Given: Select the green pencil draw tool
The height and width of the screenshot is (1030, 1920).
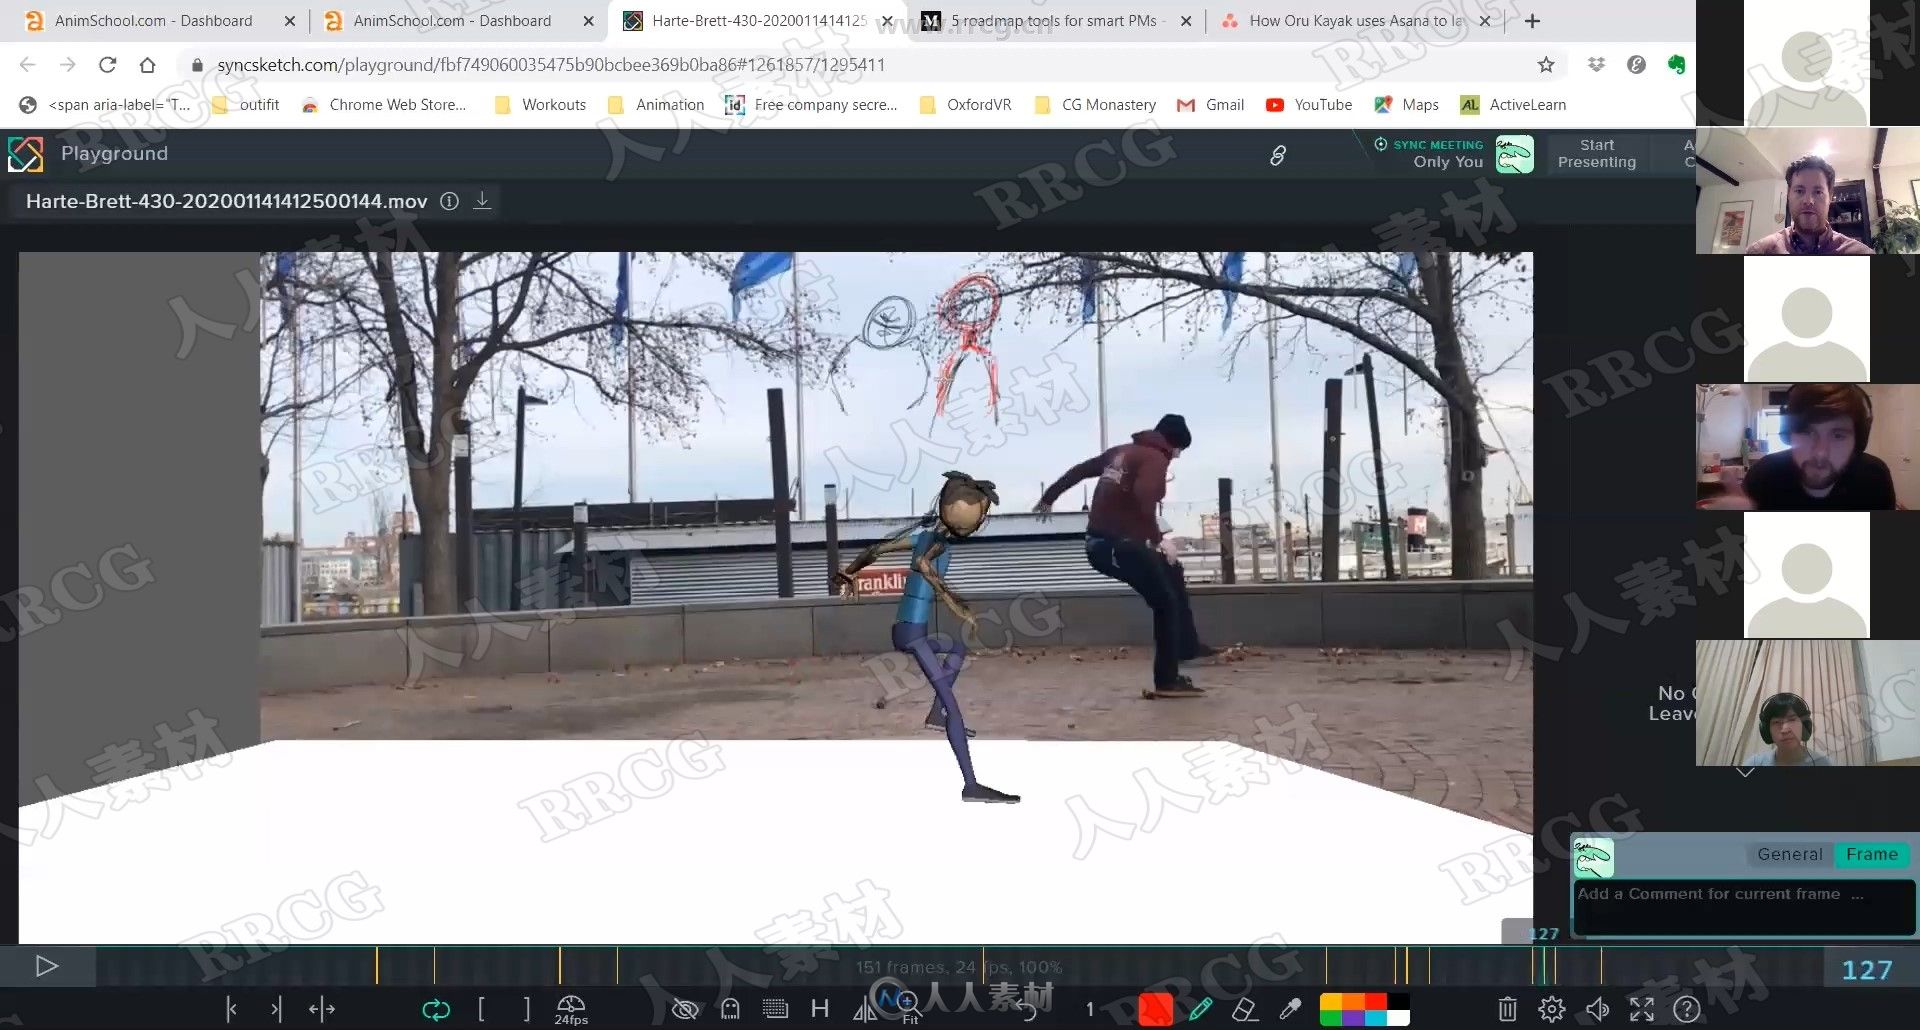Looking at the screenshot, I should click(1201, 1010).
